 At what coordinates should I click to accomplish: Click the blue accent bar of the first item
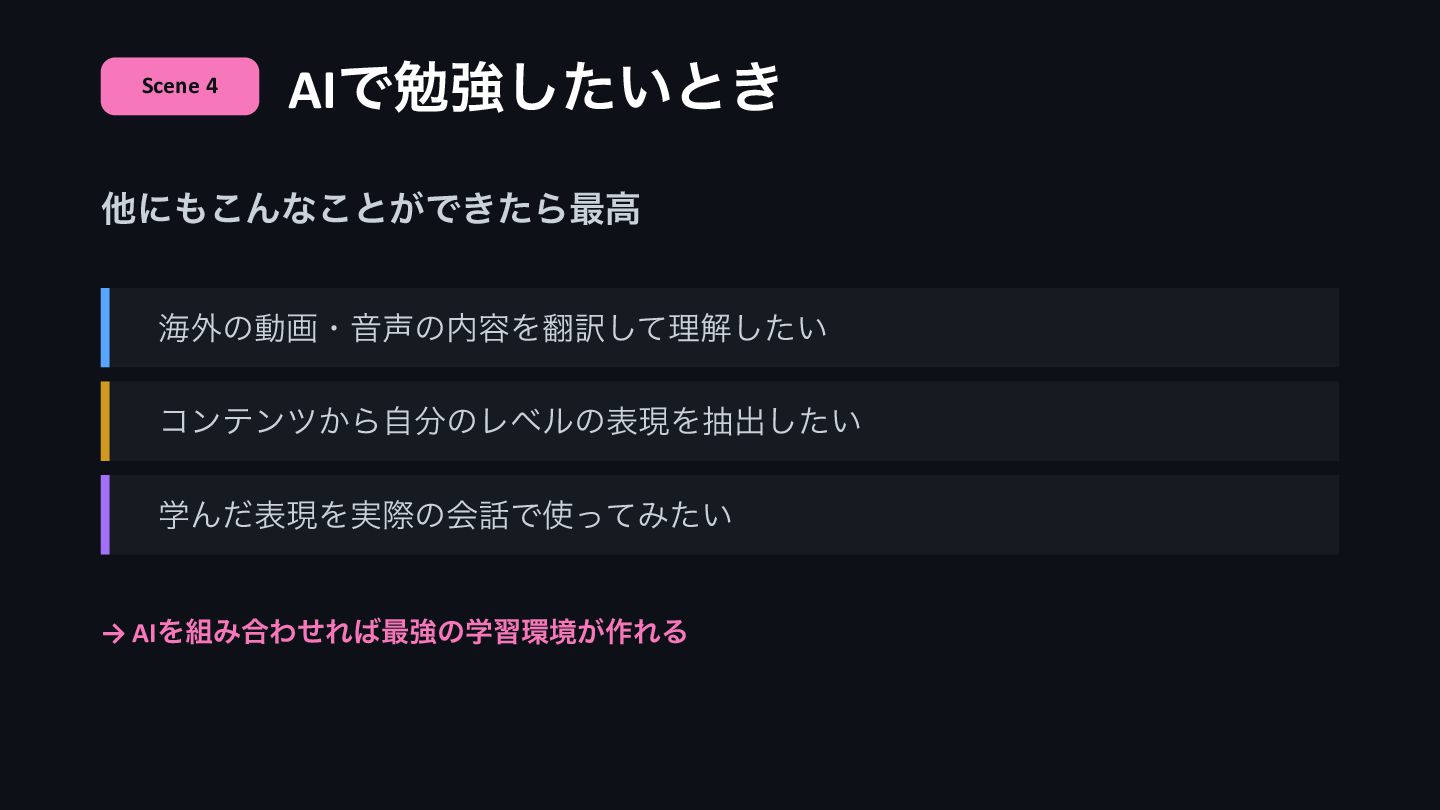tap(105, 328)
